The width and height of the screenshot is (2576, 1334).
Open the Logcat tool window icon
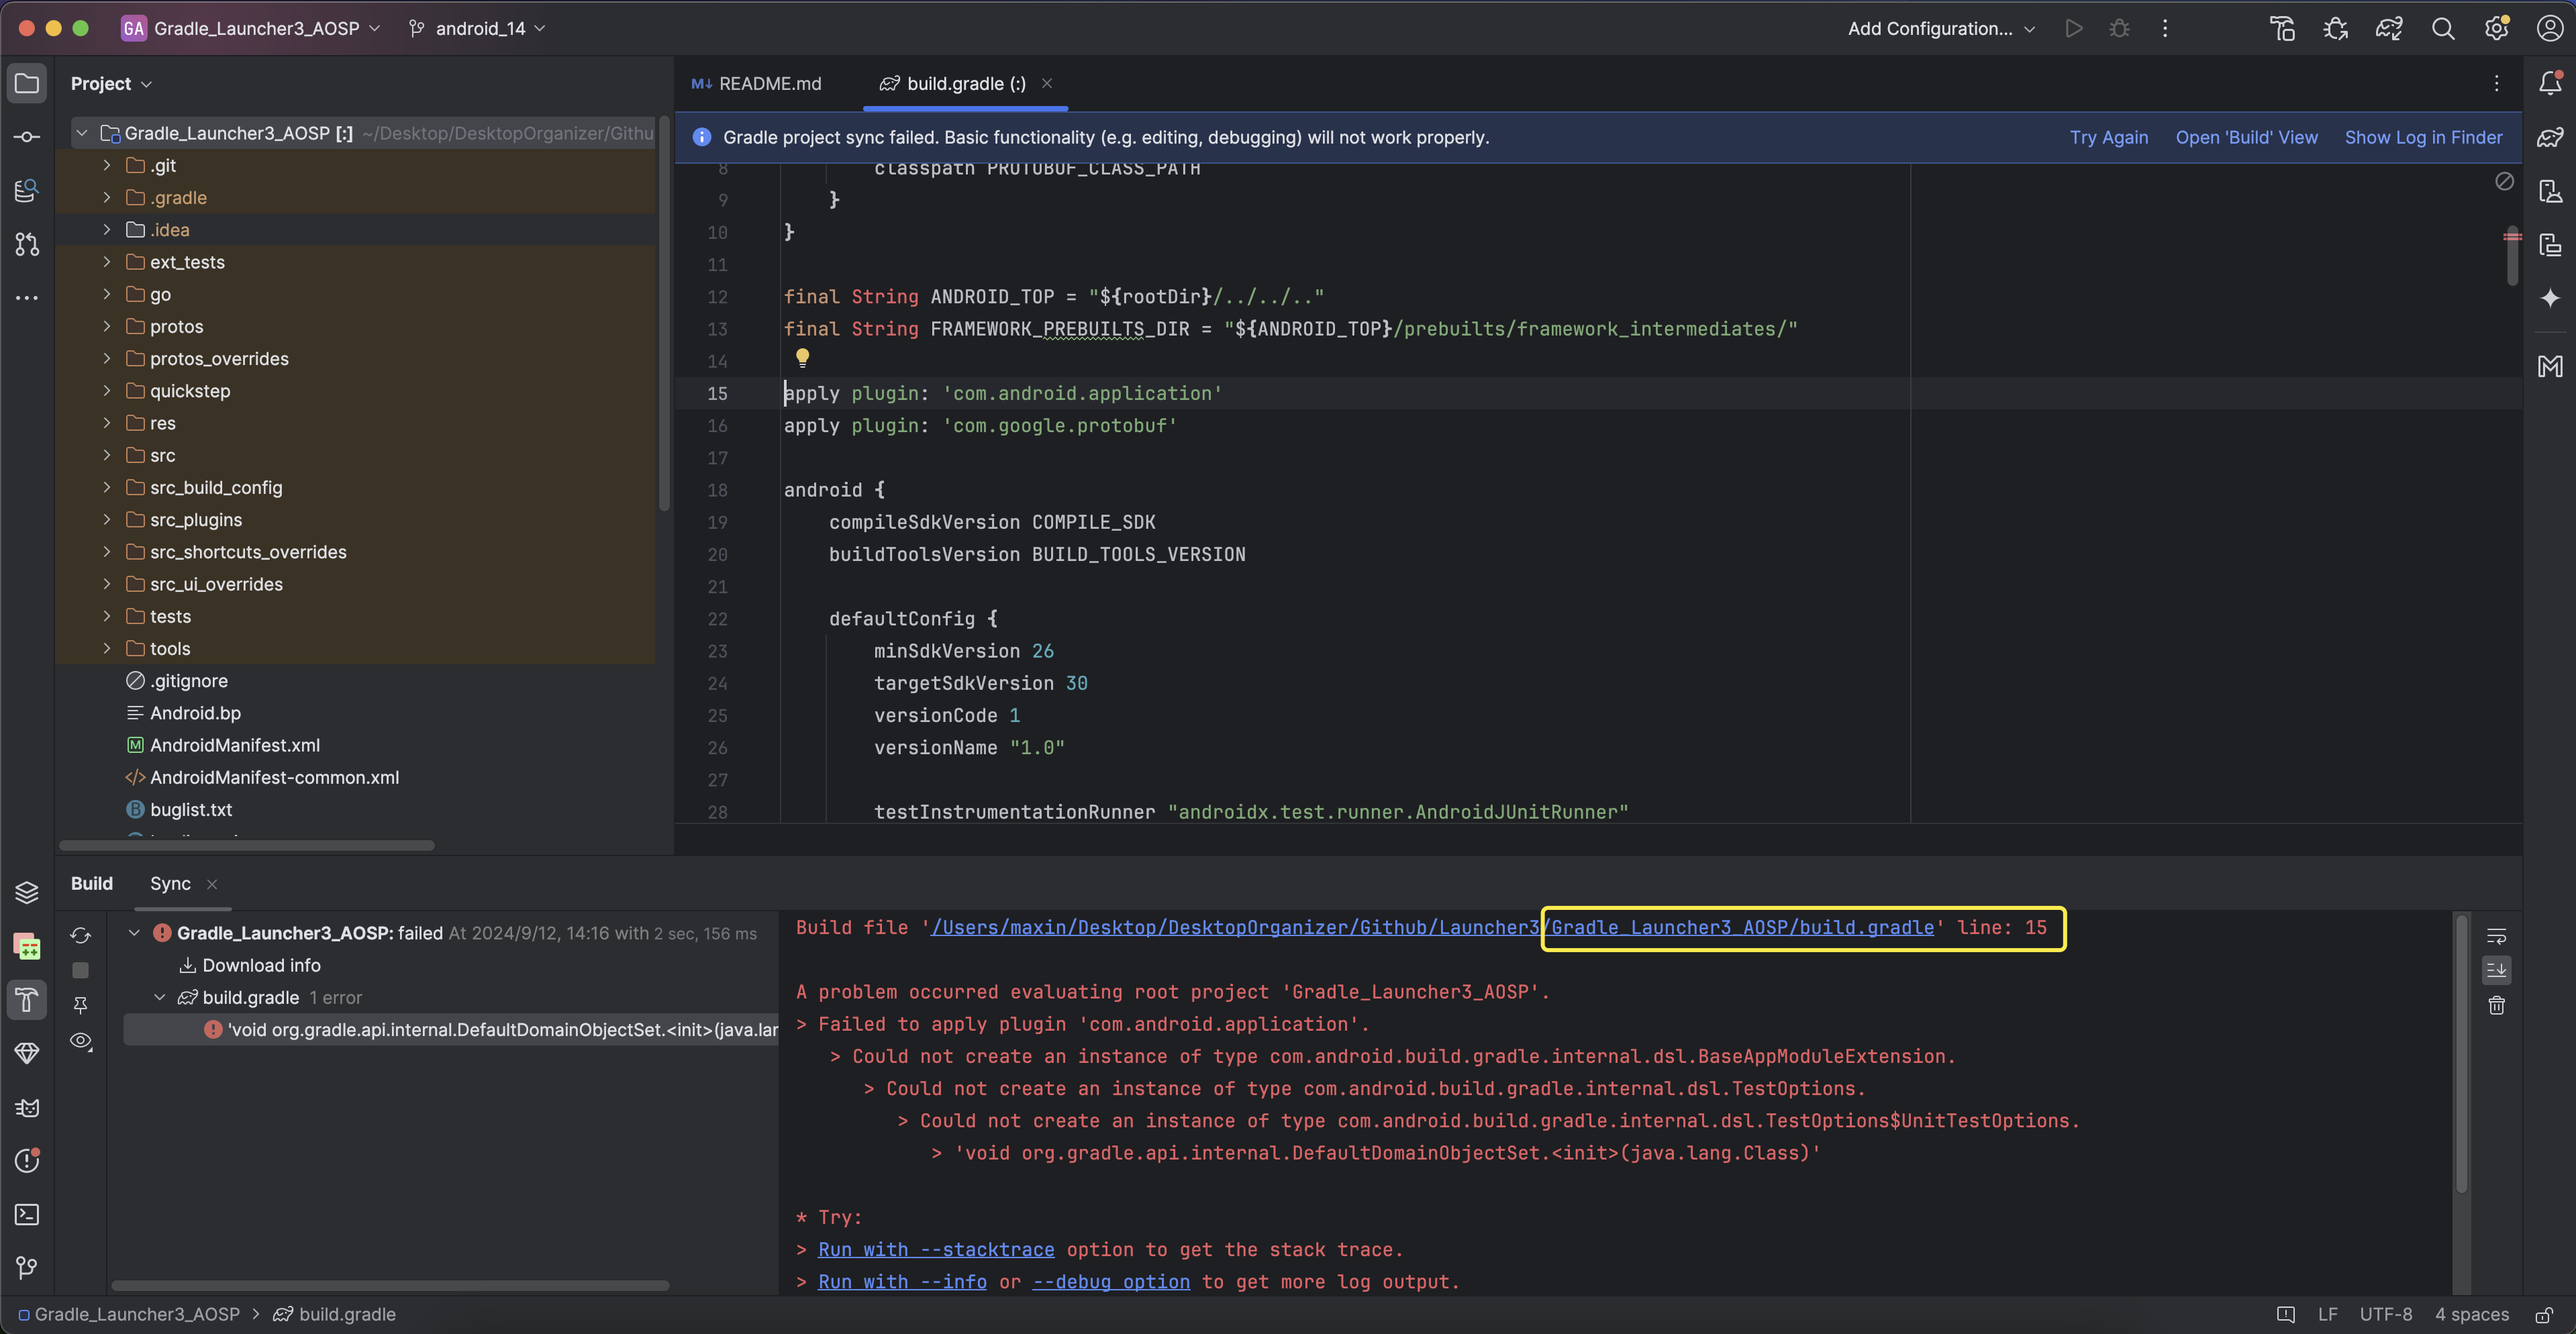pos(27,1107)
